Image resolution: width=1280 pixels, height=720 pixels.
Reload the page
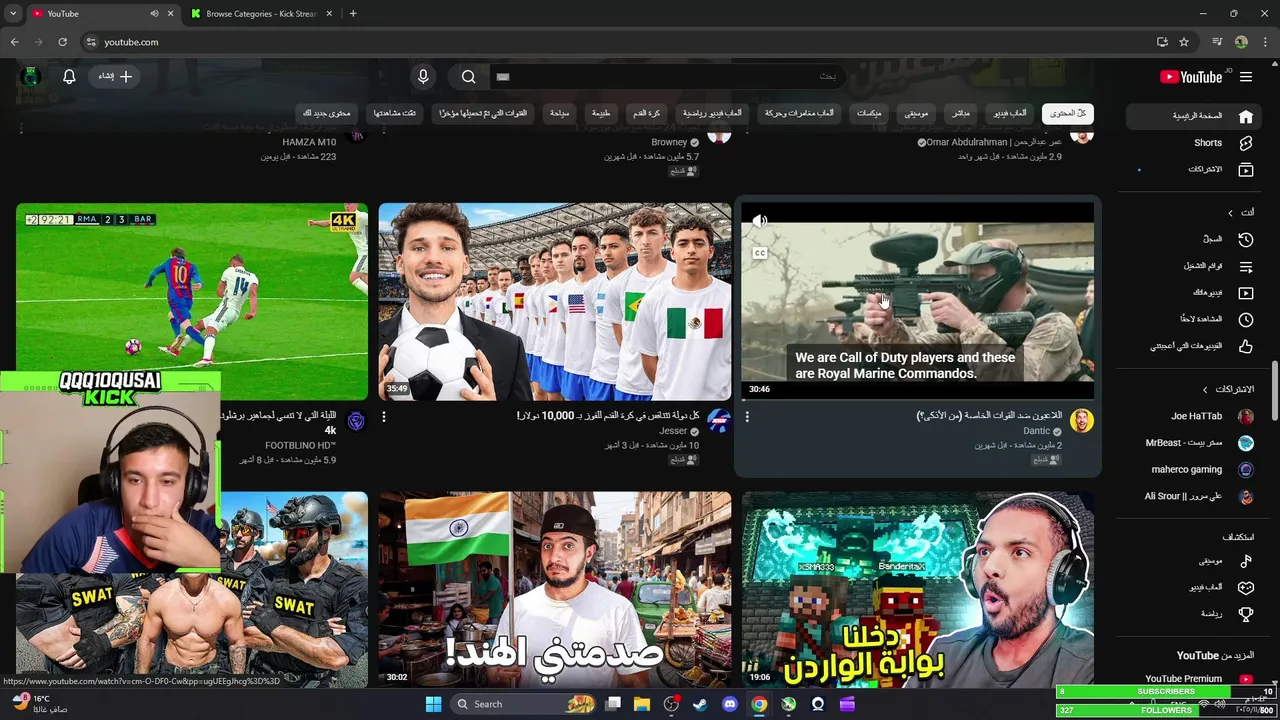point(62,42)
